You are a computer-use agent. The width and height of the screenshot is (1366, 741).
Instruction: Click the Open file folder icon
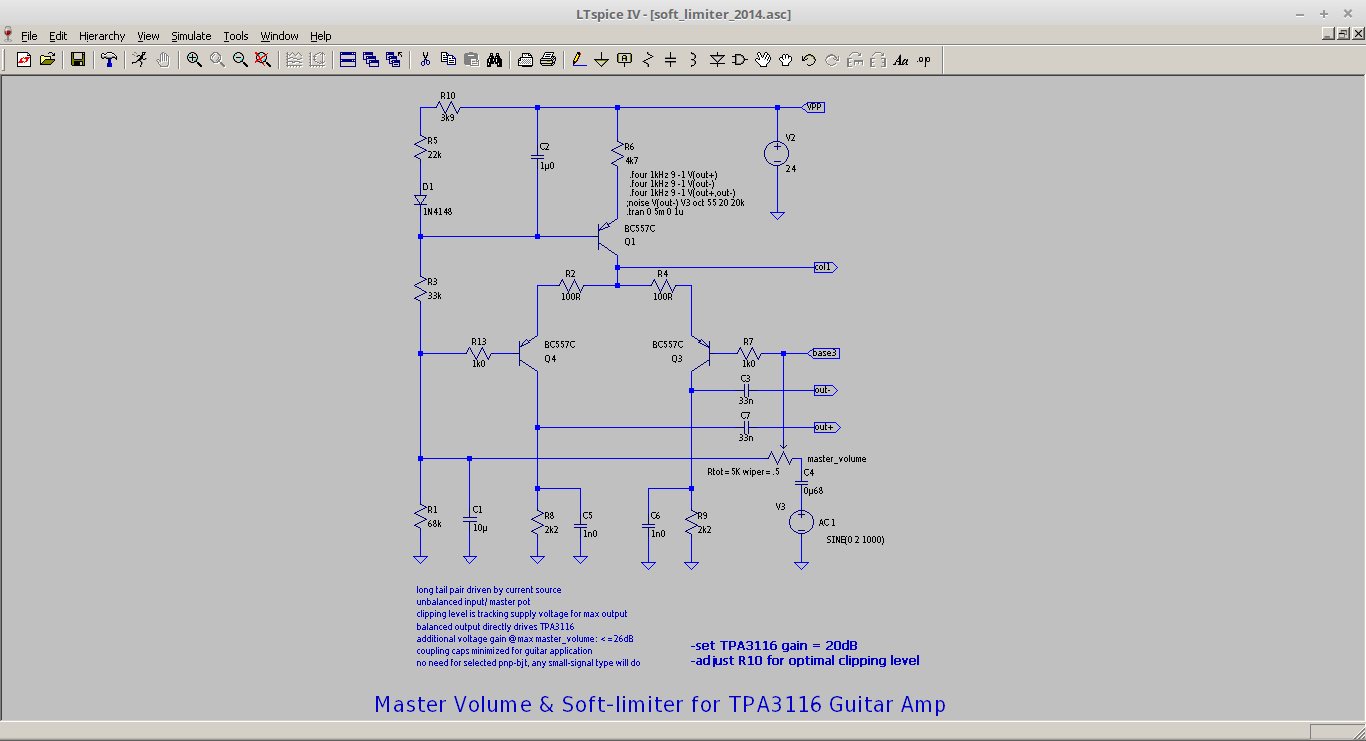[x=47, y=60]
